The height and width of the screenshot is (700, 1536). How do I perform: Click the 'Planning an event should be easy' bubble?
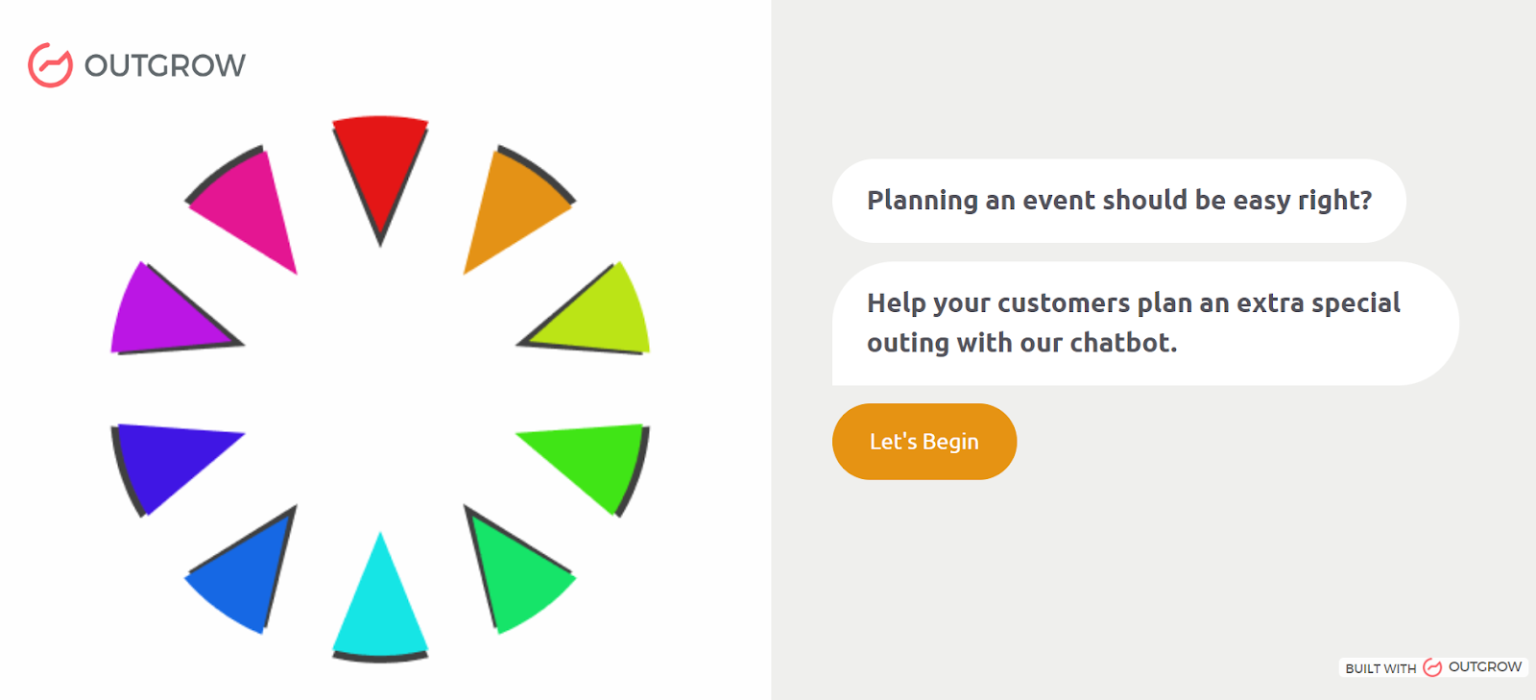click(1118, 201)
